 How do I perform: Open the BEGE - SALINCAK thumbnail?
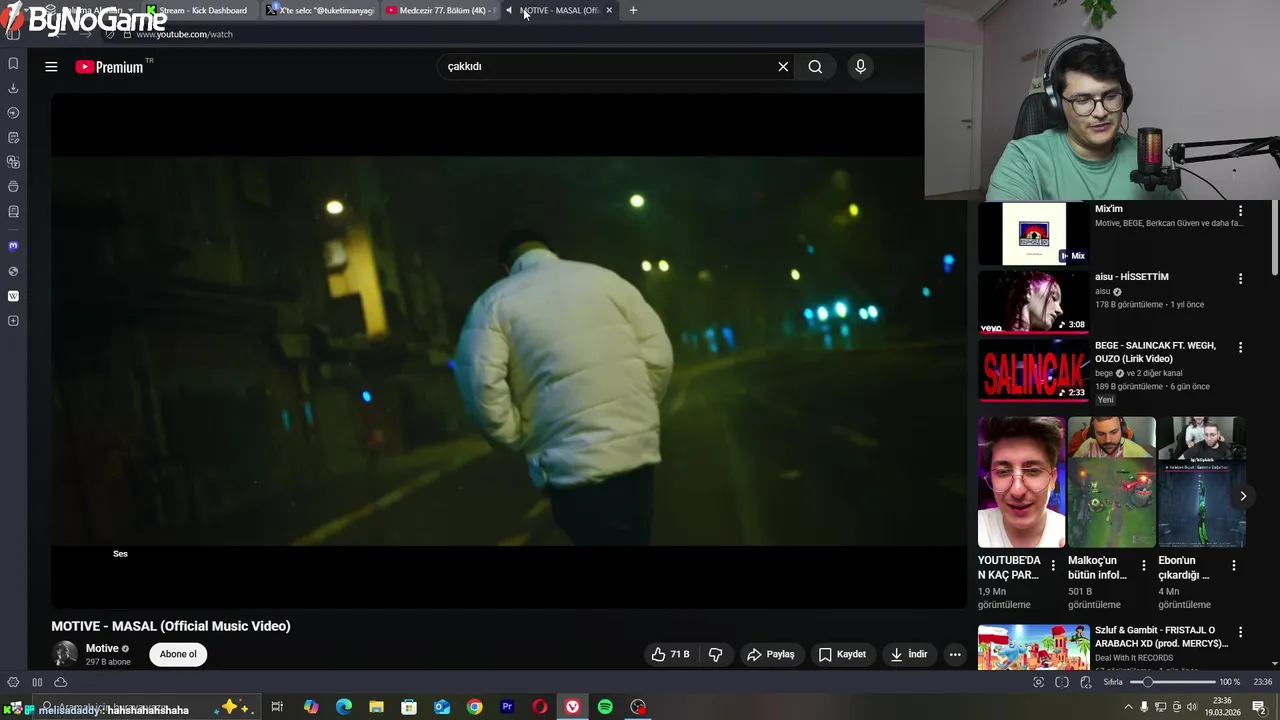[x=1033, y=370]
